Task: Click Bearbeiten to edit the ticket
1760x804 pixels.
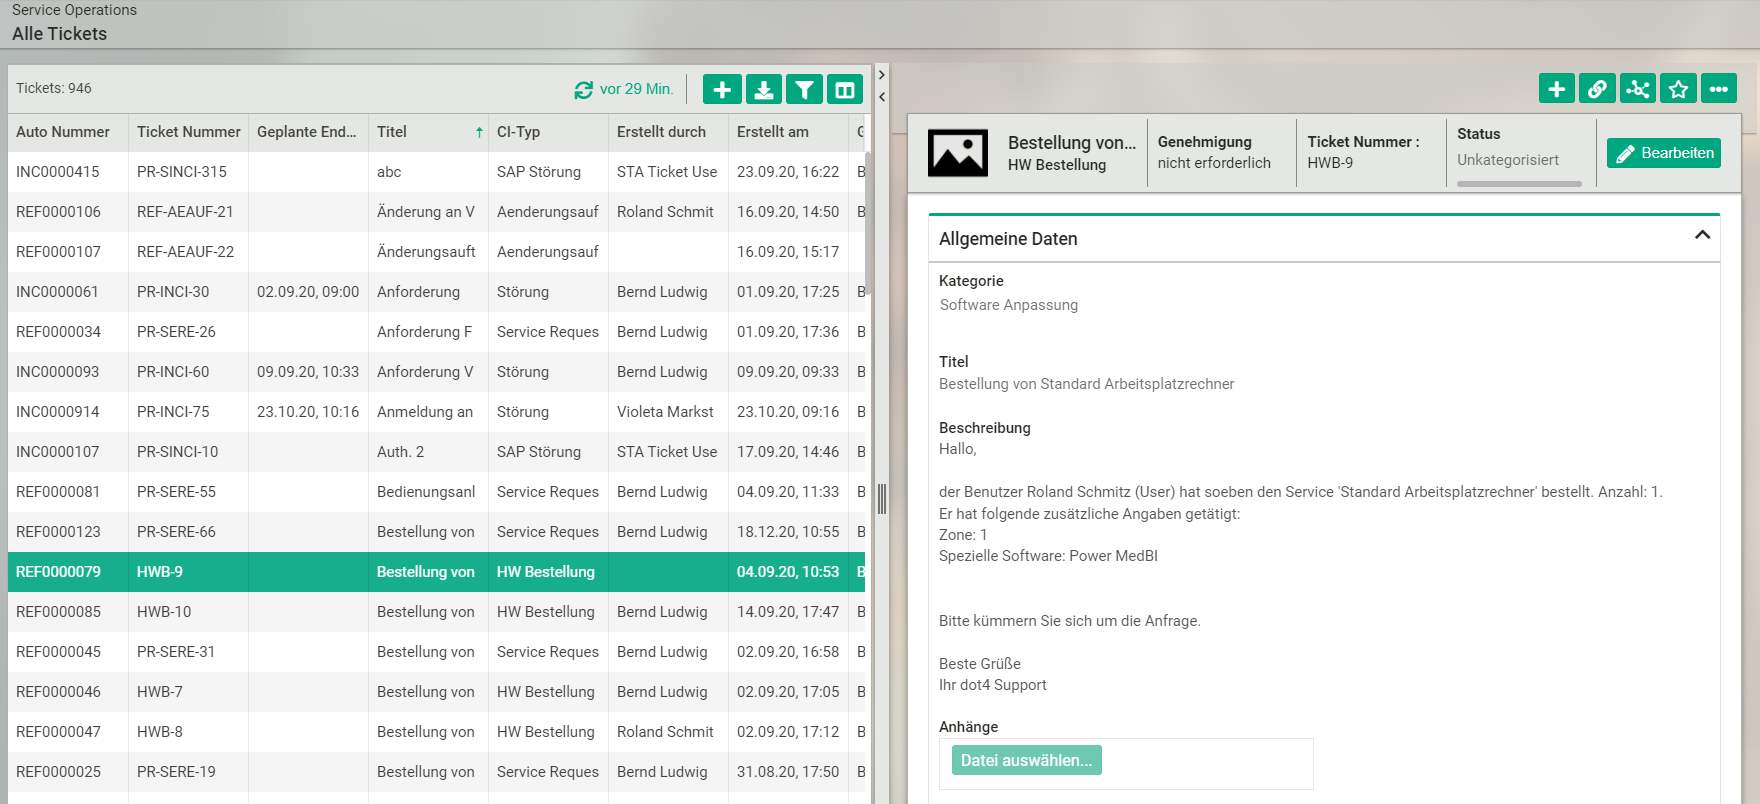Action: click(1664, 153)
